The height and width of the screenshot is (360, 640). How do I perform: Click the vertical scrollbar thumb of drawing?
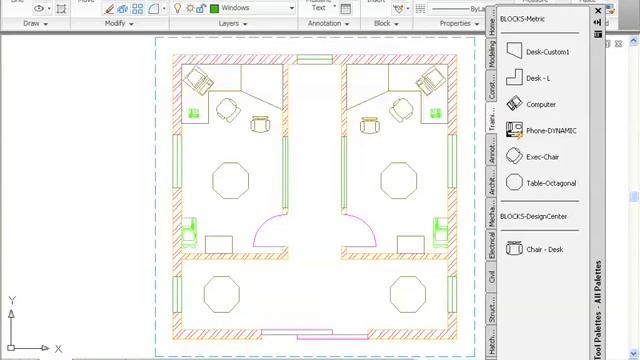click(x=634, y=197)
